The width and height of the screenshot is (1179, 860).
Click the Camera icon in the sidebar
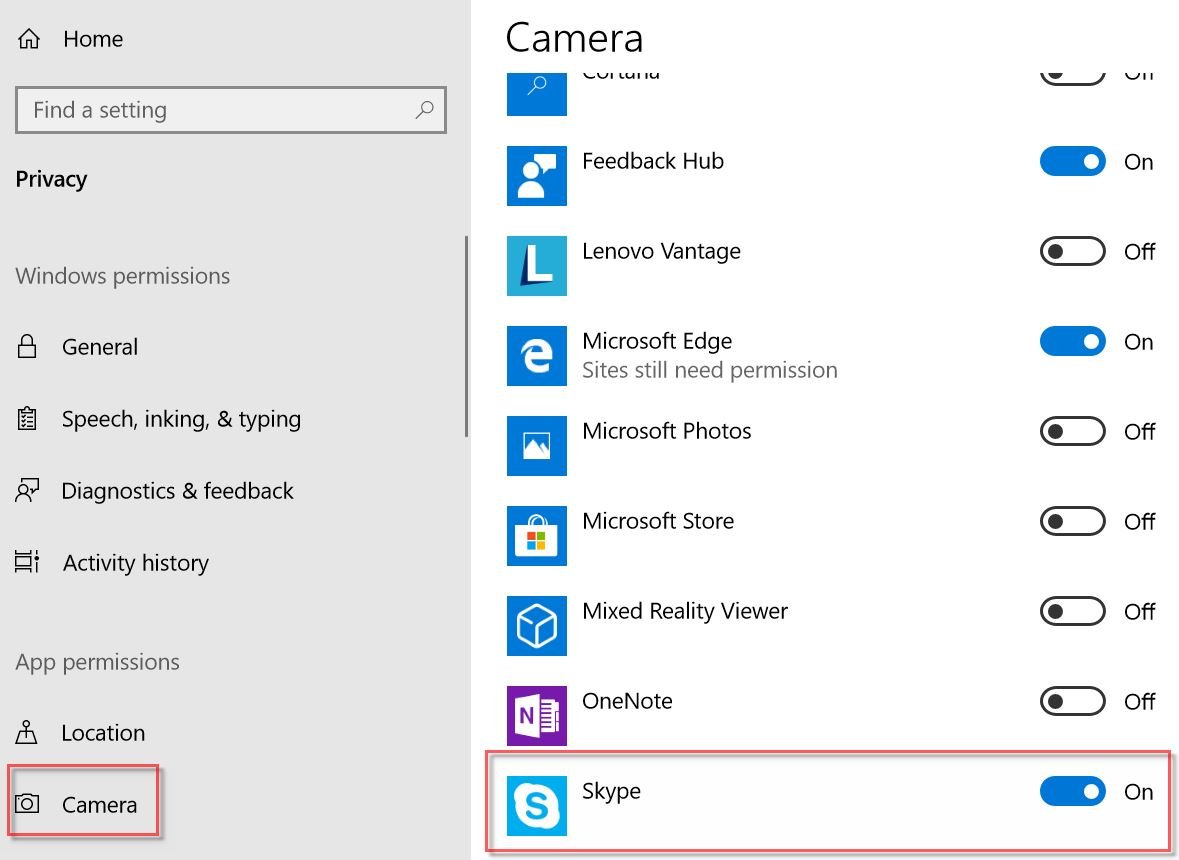point(27,804)
